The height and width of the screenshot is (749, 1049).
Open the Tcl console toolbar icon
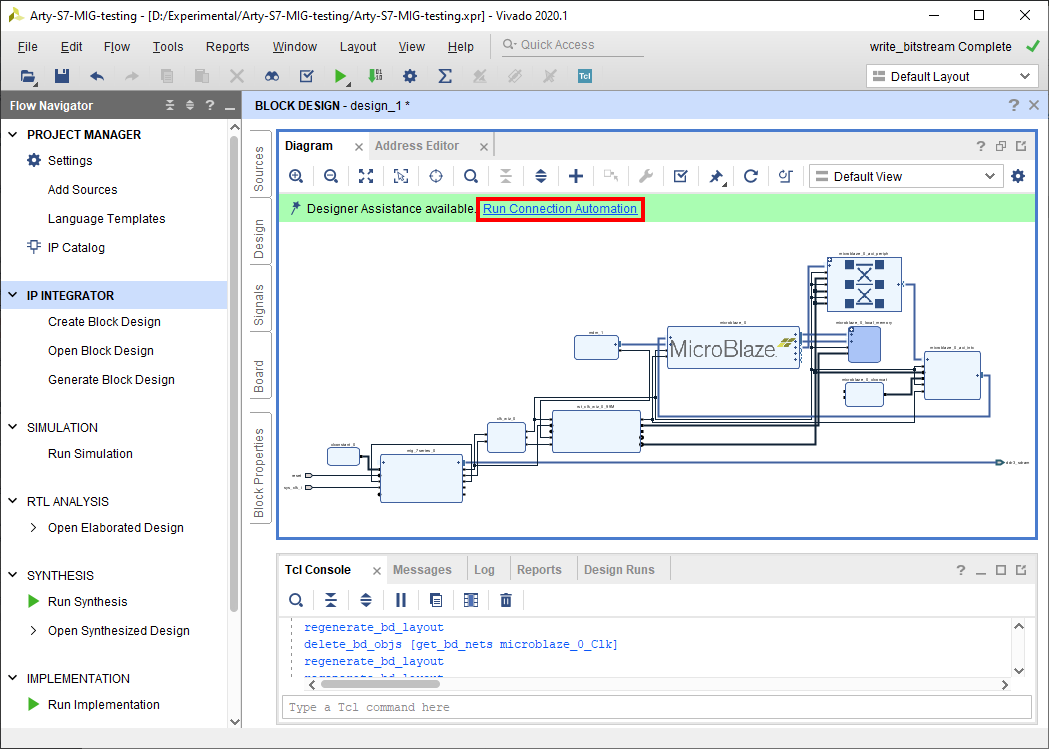[585, 76]
